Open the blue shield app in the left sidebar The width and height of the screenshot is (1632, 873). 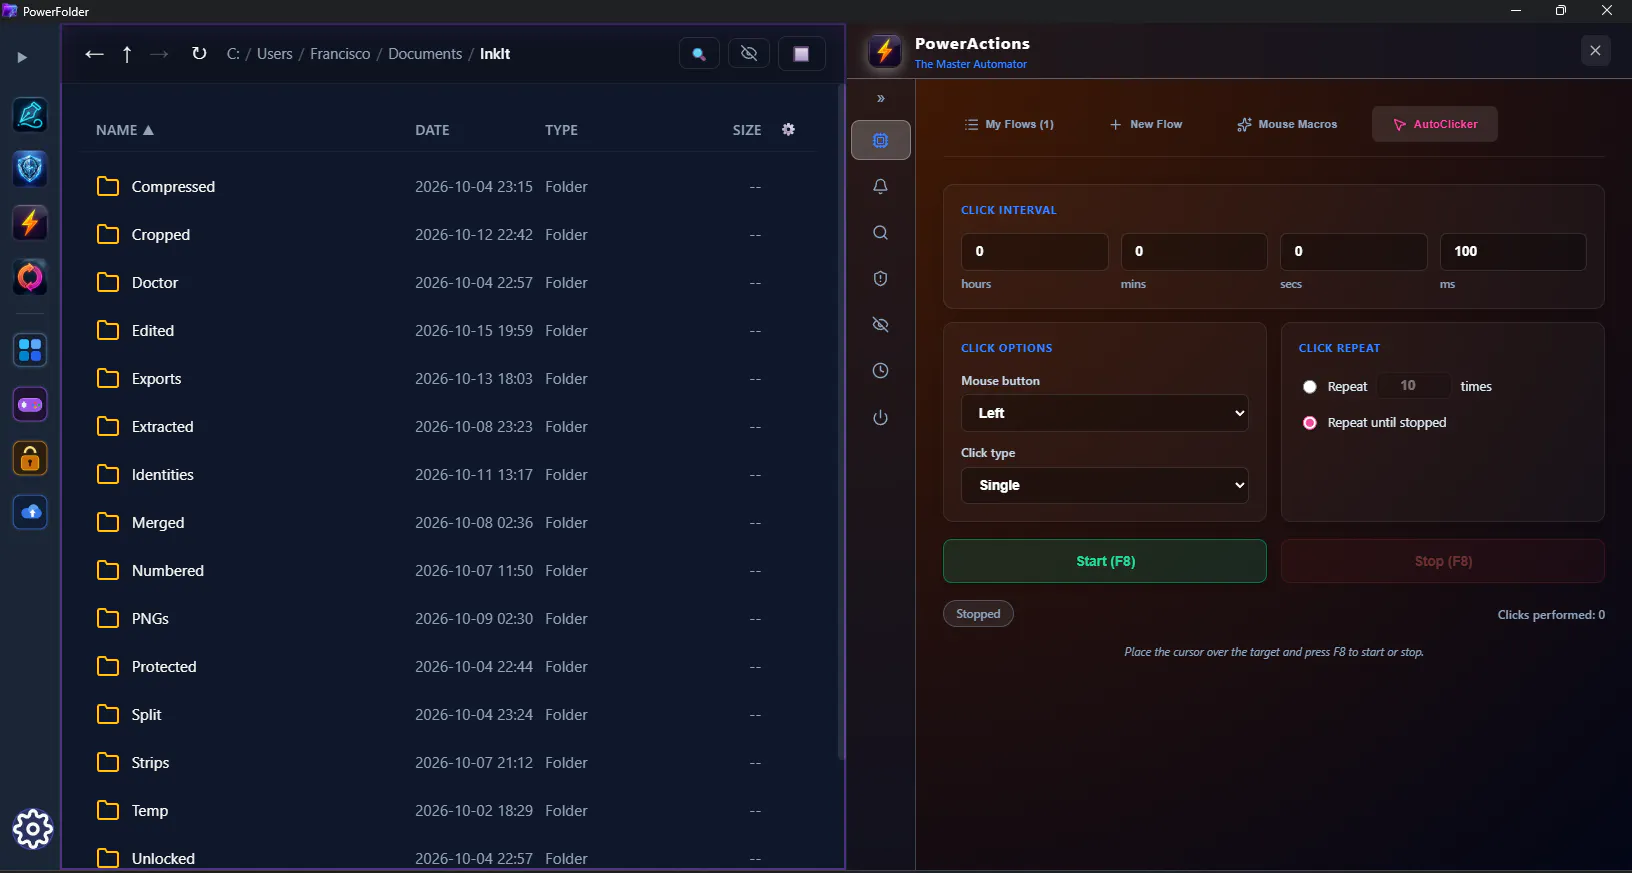[30, 169]
